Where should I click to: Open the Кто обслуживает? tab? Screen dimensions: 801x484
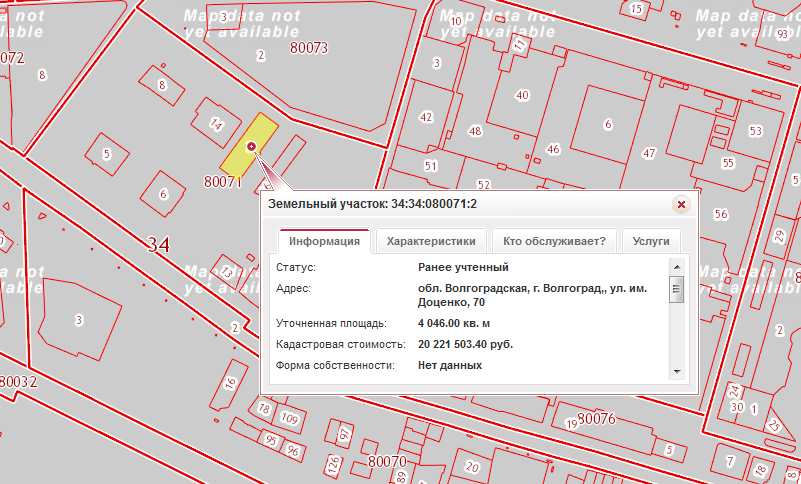click(x=554, y=241)
